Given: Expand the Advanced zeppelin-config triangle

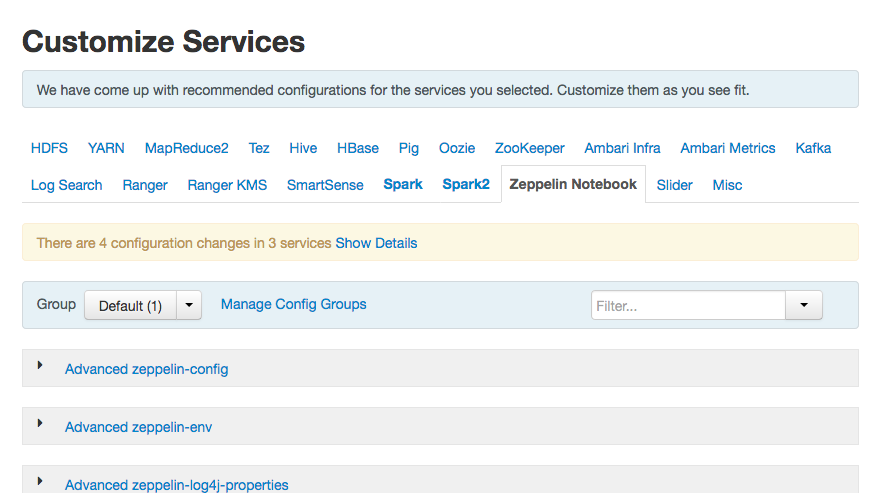Looking at the screenshot, I should pyautogui.click(x=41, y=366).
